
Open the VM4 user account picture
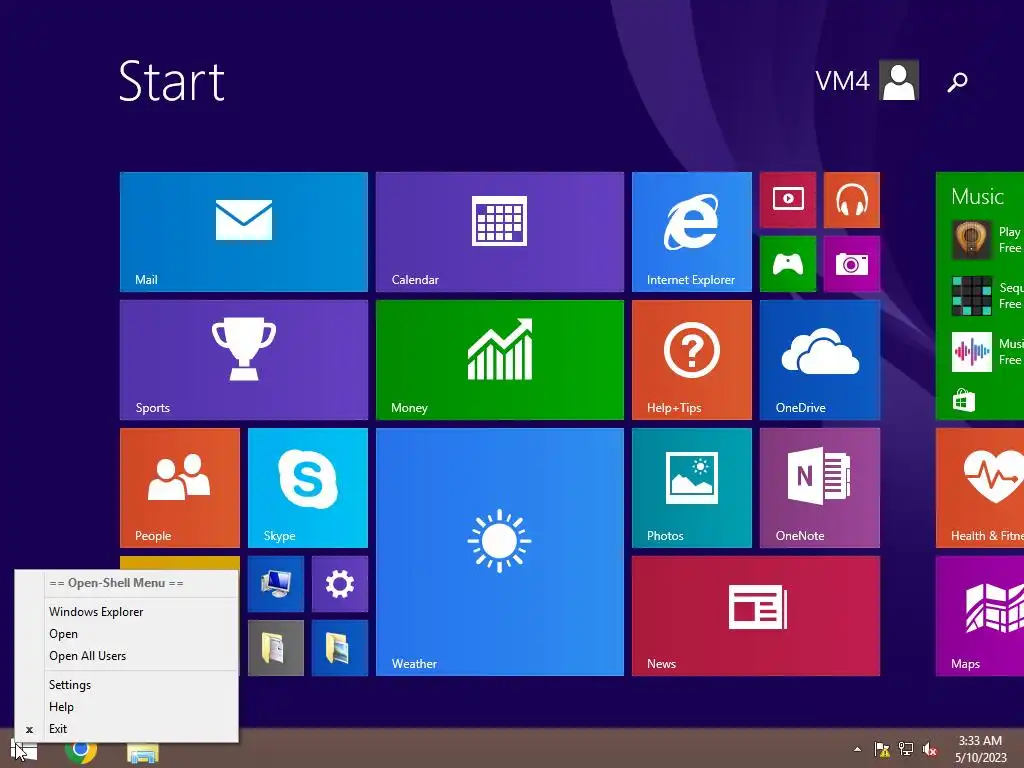click(899, 80)
